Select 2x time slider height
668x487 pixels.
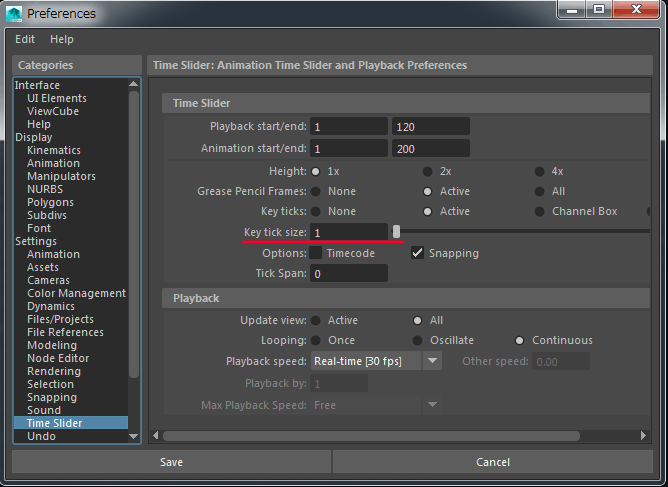pos(428,172)
